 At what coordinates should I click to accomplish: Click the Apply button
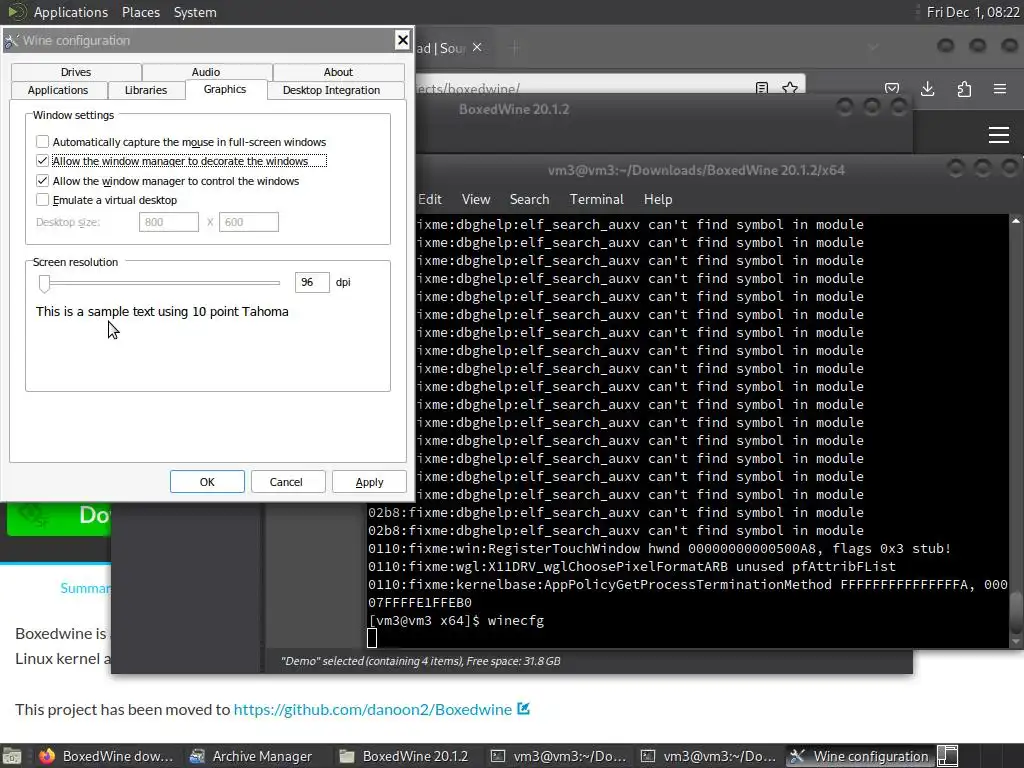coord(369,482)
